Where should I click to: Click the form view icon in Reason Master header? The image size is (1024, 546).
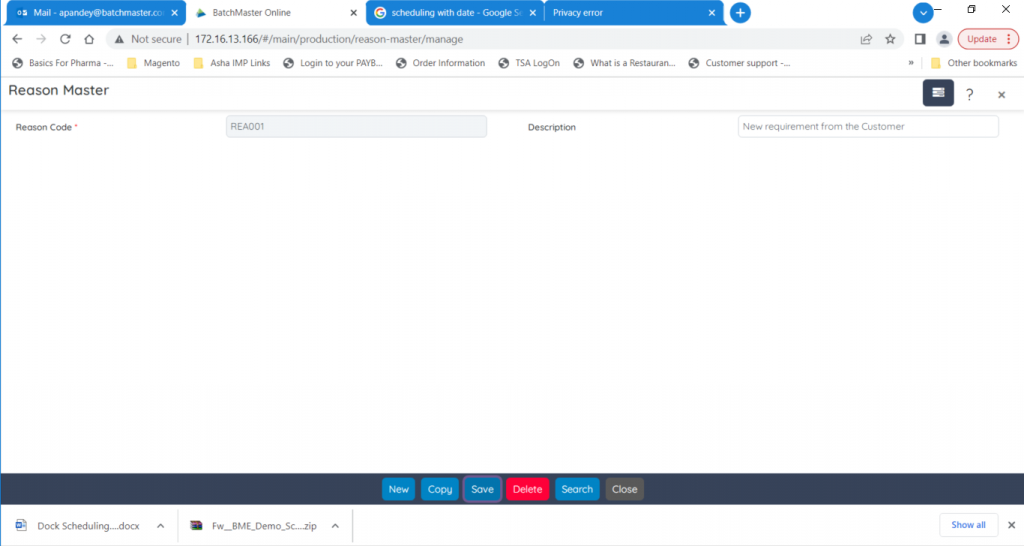click(x=937, y=93)
